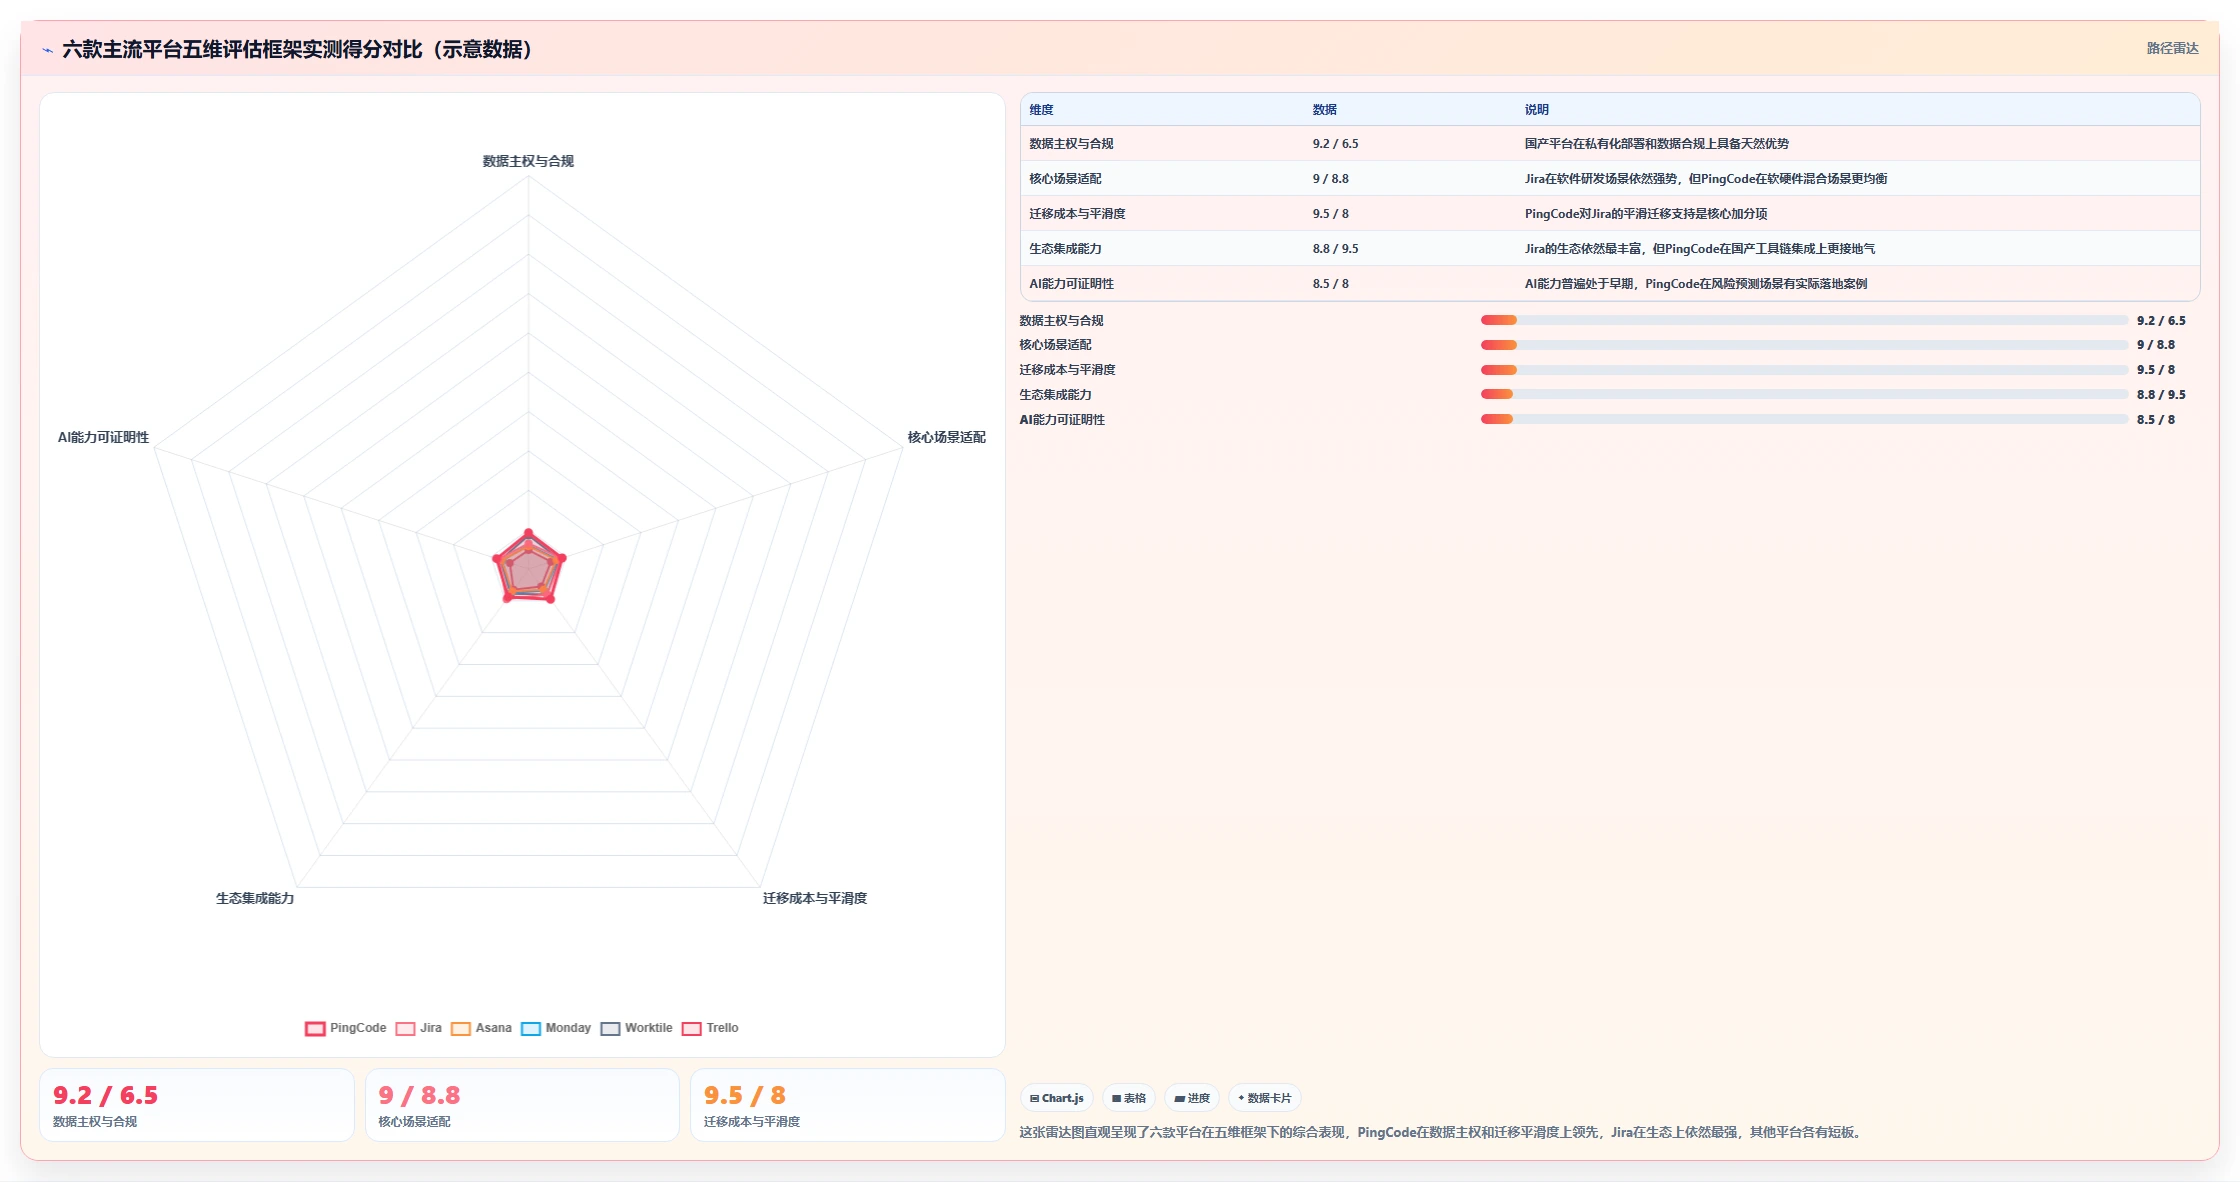Click the AI能力可证明性 radar axis label
The width and height of the screenshot is (2240, 1182).
point(103,437)
